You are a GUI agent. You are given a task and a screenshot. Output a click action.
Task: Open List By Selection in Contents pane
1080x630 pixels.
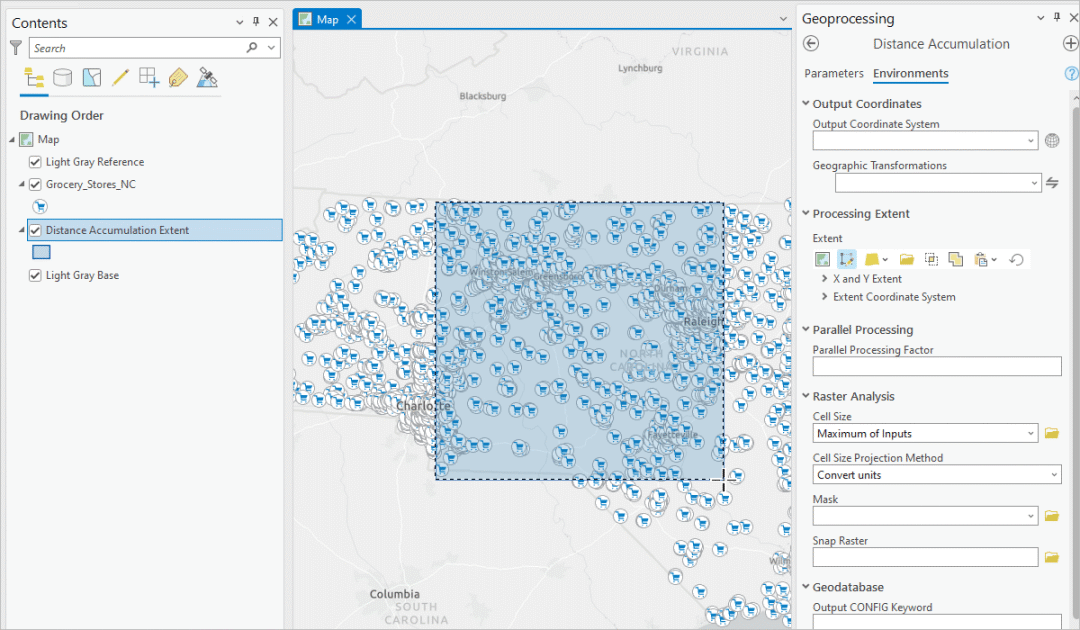91,77
